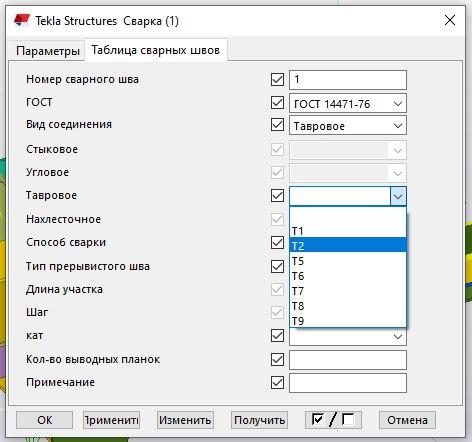472x442 pixels.
Task: Toggle the Номер сварного шва checkbox
Action: [x=277, y=80]
